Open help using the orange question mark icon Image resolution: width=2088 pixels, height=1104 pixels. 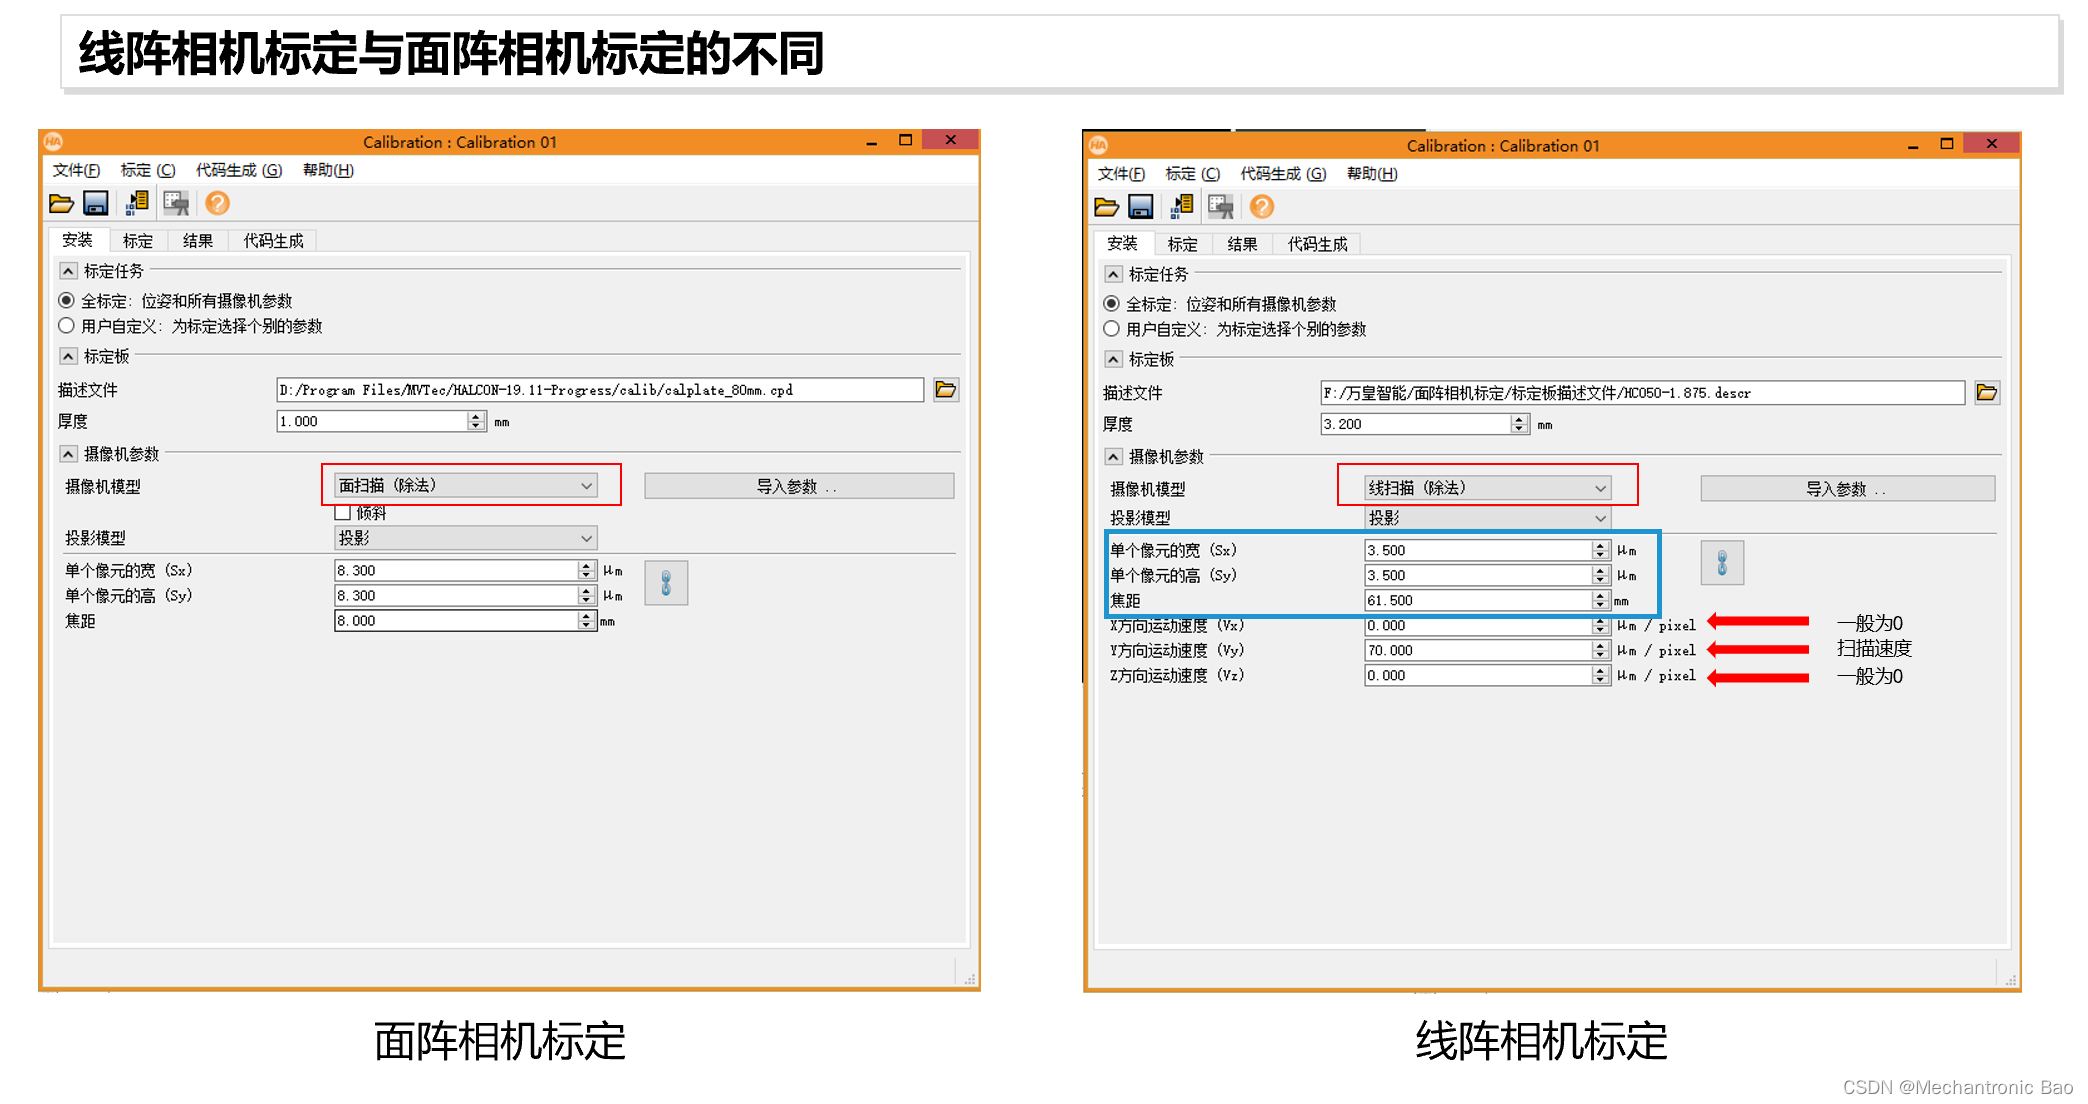click(217, 203)
